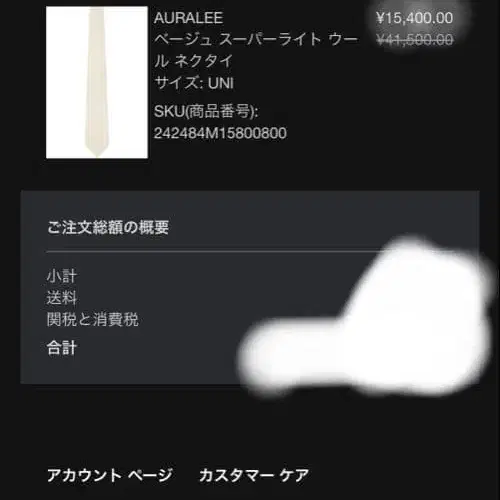500x500 pixels.
Task: Select the ベージュ スーパーライト product title line
Action: pos(256,39)
